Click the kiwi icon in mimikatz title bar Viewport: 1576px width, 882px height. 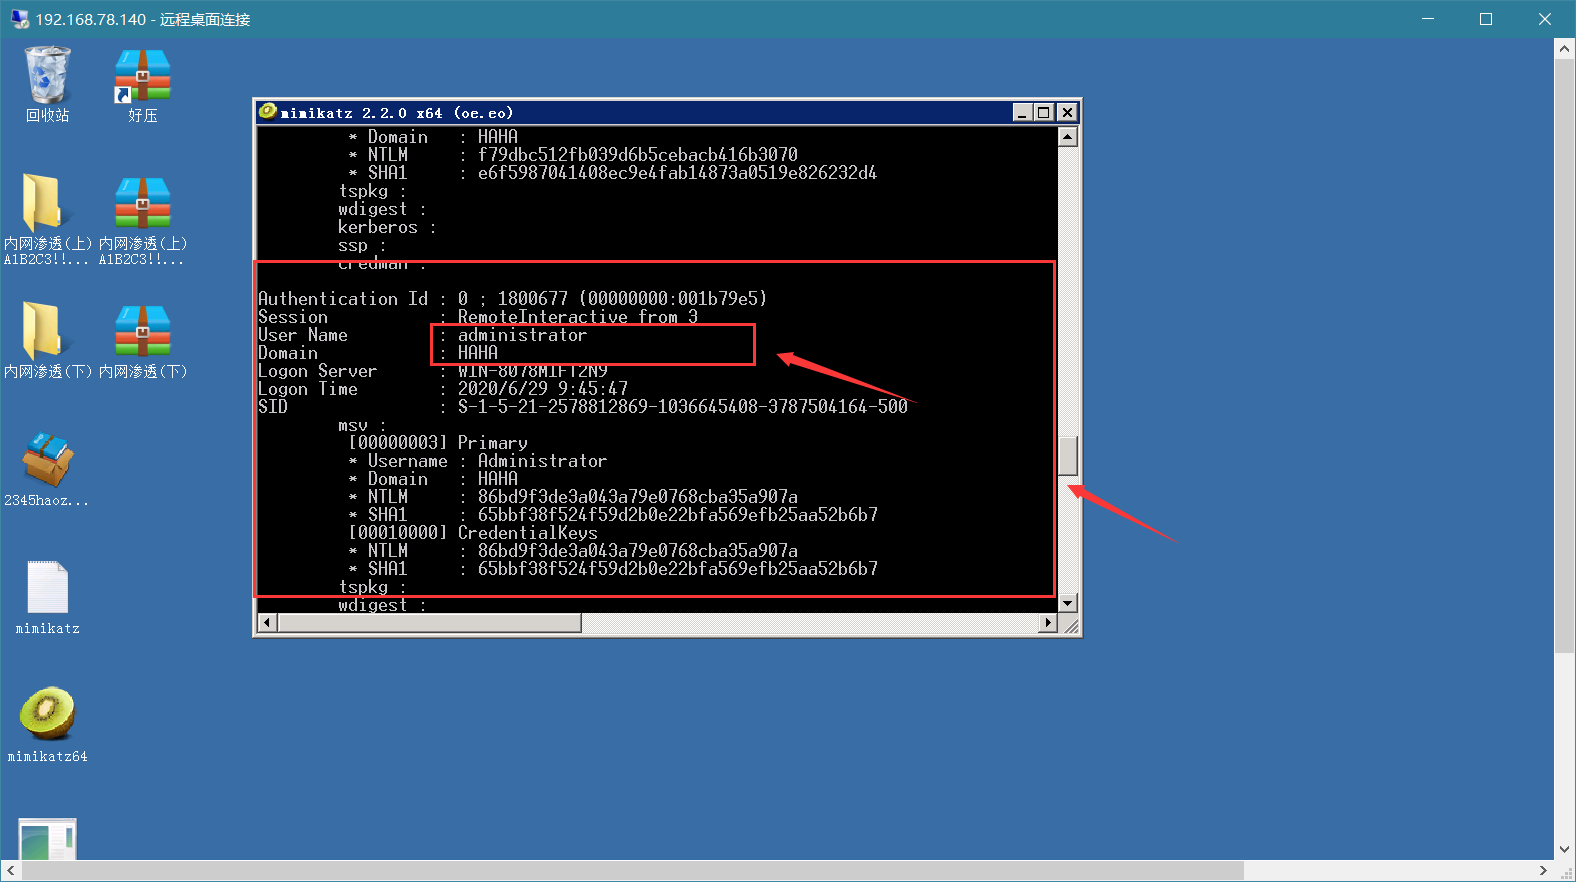[267, 111]
